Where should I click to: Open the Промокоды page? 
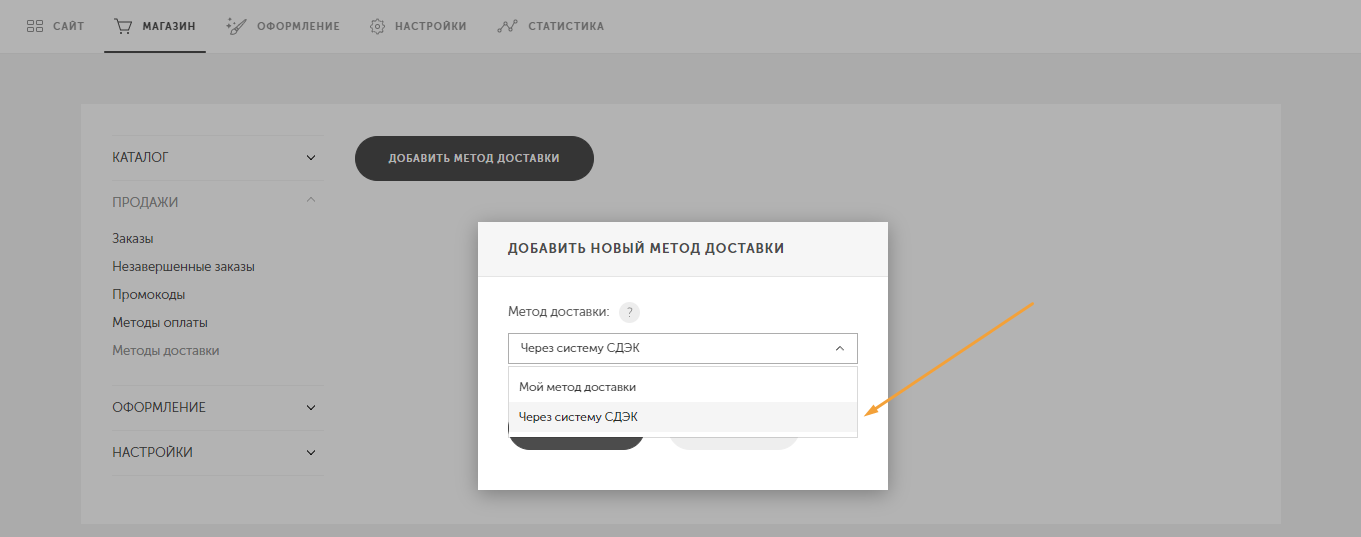(149, 295)
